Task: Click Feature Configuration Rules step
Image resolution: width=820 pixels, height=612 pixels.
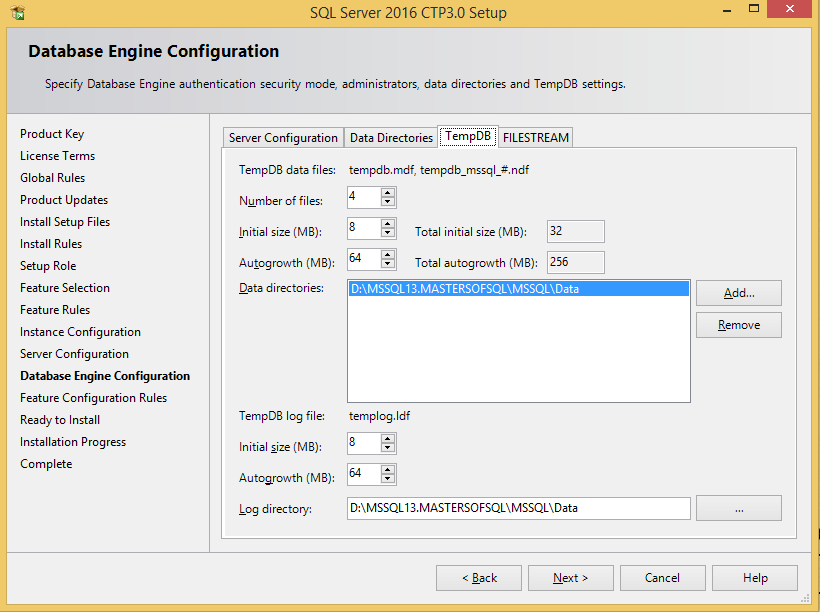Action: [93, 398]
